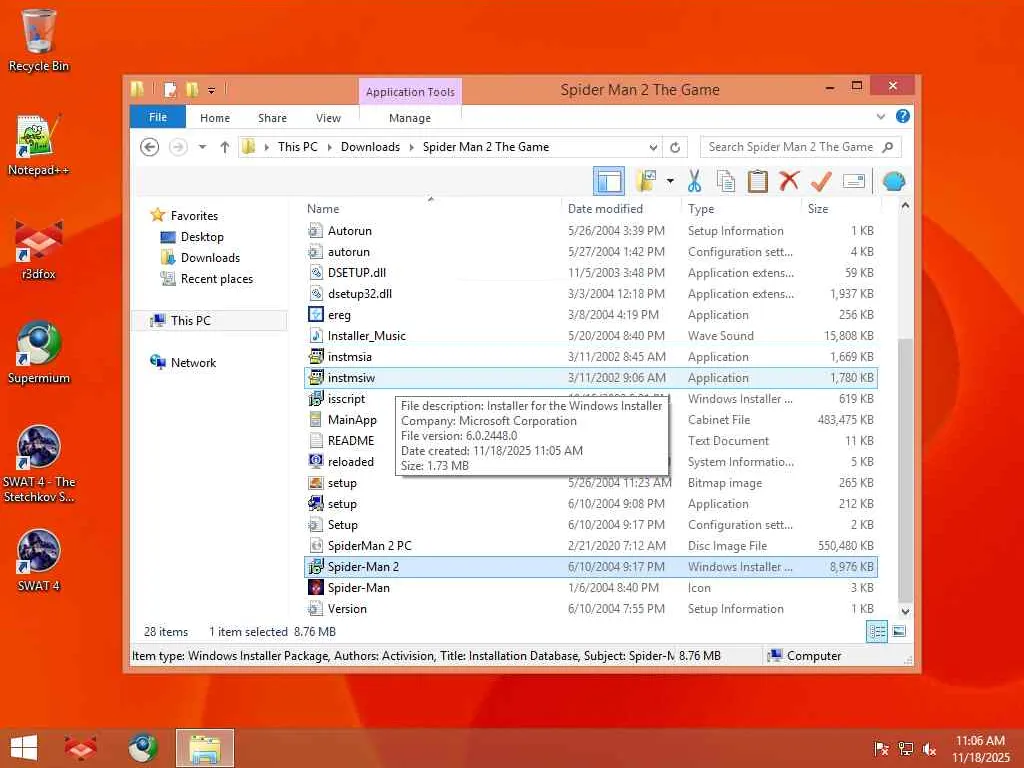The height and width of the screenshot is (768, 1024).
Task: Open Supermium from the taskbar
Action: (142, 748)
